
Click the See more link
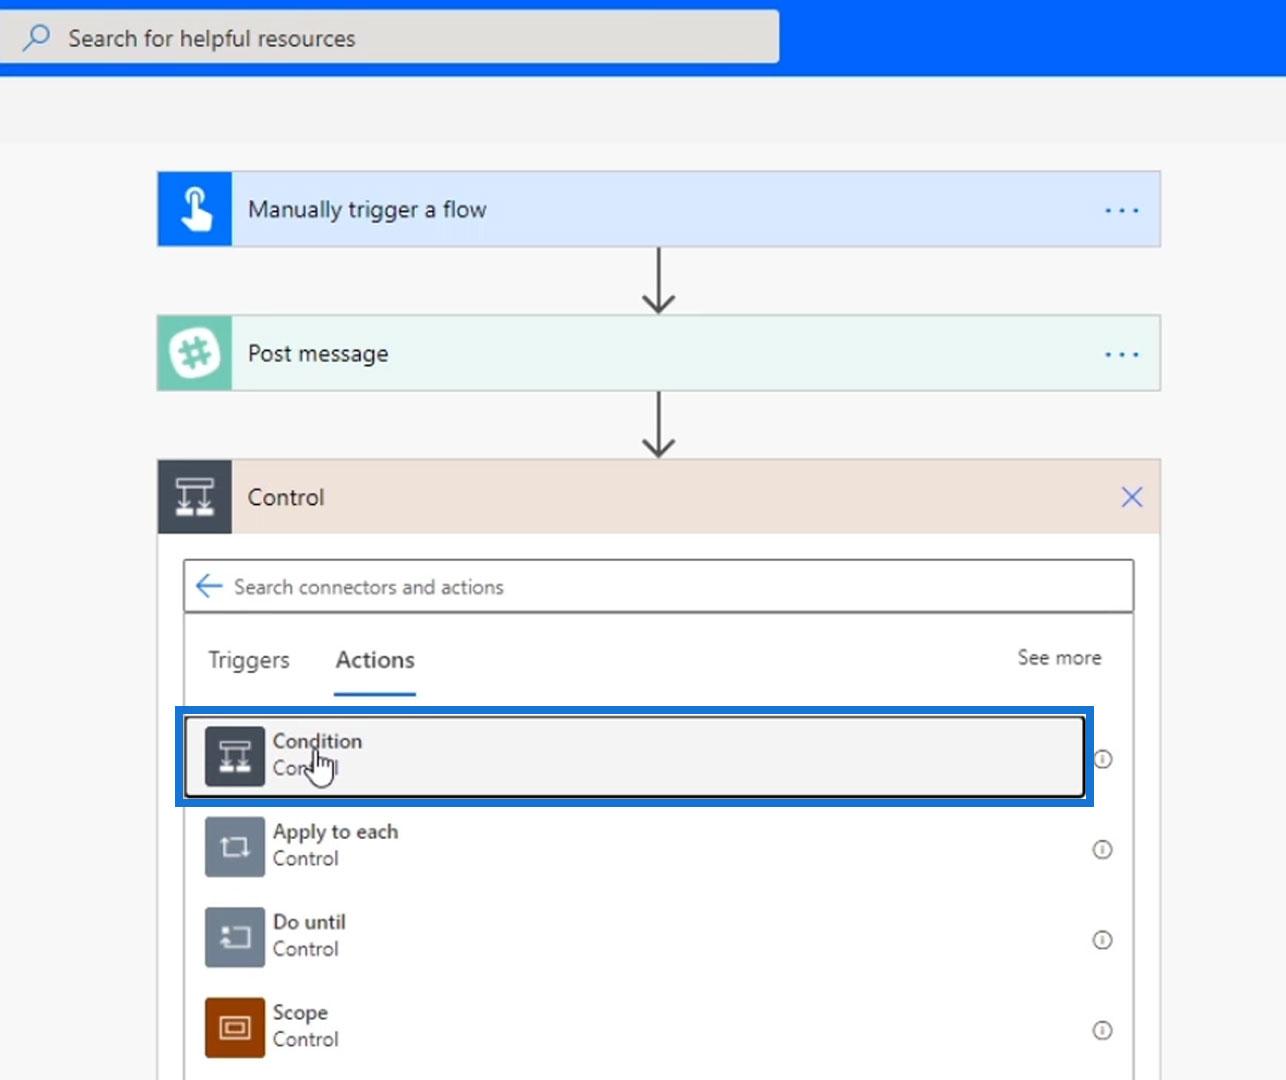[1059, 658]
